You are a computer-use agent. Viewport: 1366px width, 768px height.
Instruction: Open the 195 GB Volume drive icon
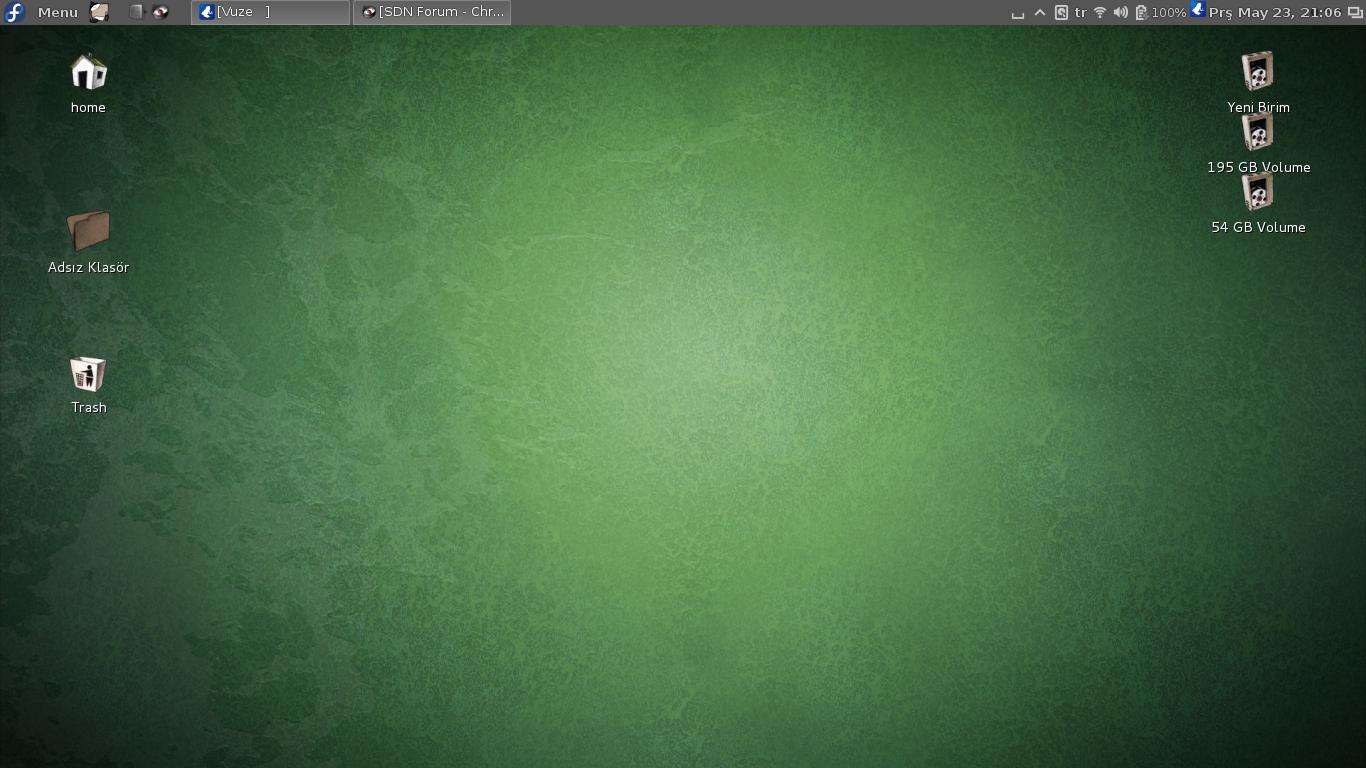click(x=1258, y=131)
